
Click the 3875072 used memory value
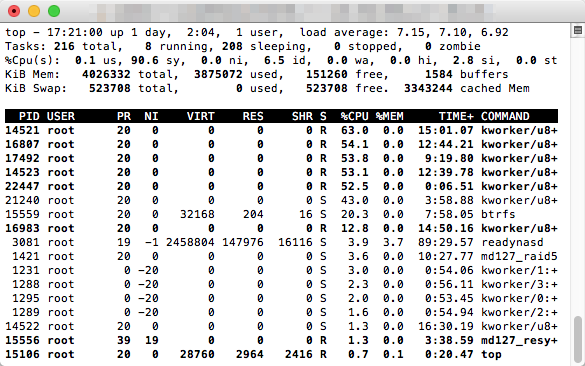tap(218, 75)
